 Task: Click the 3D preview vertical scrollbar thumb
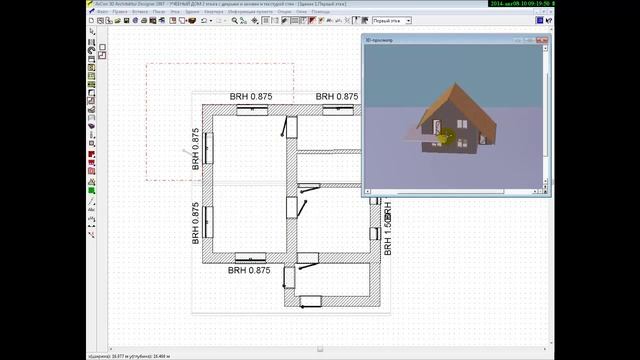545,114
